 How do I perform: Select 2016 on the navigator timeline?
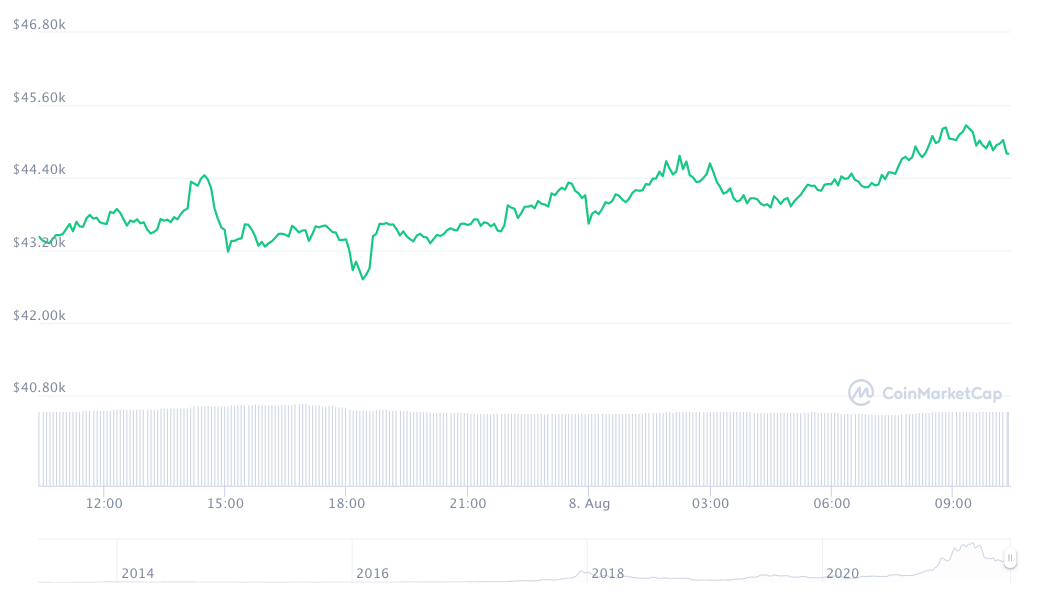pos(372,573)
